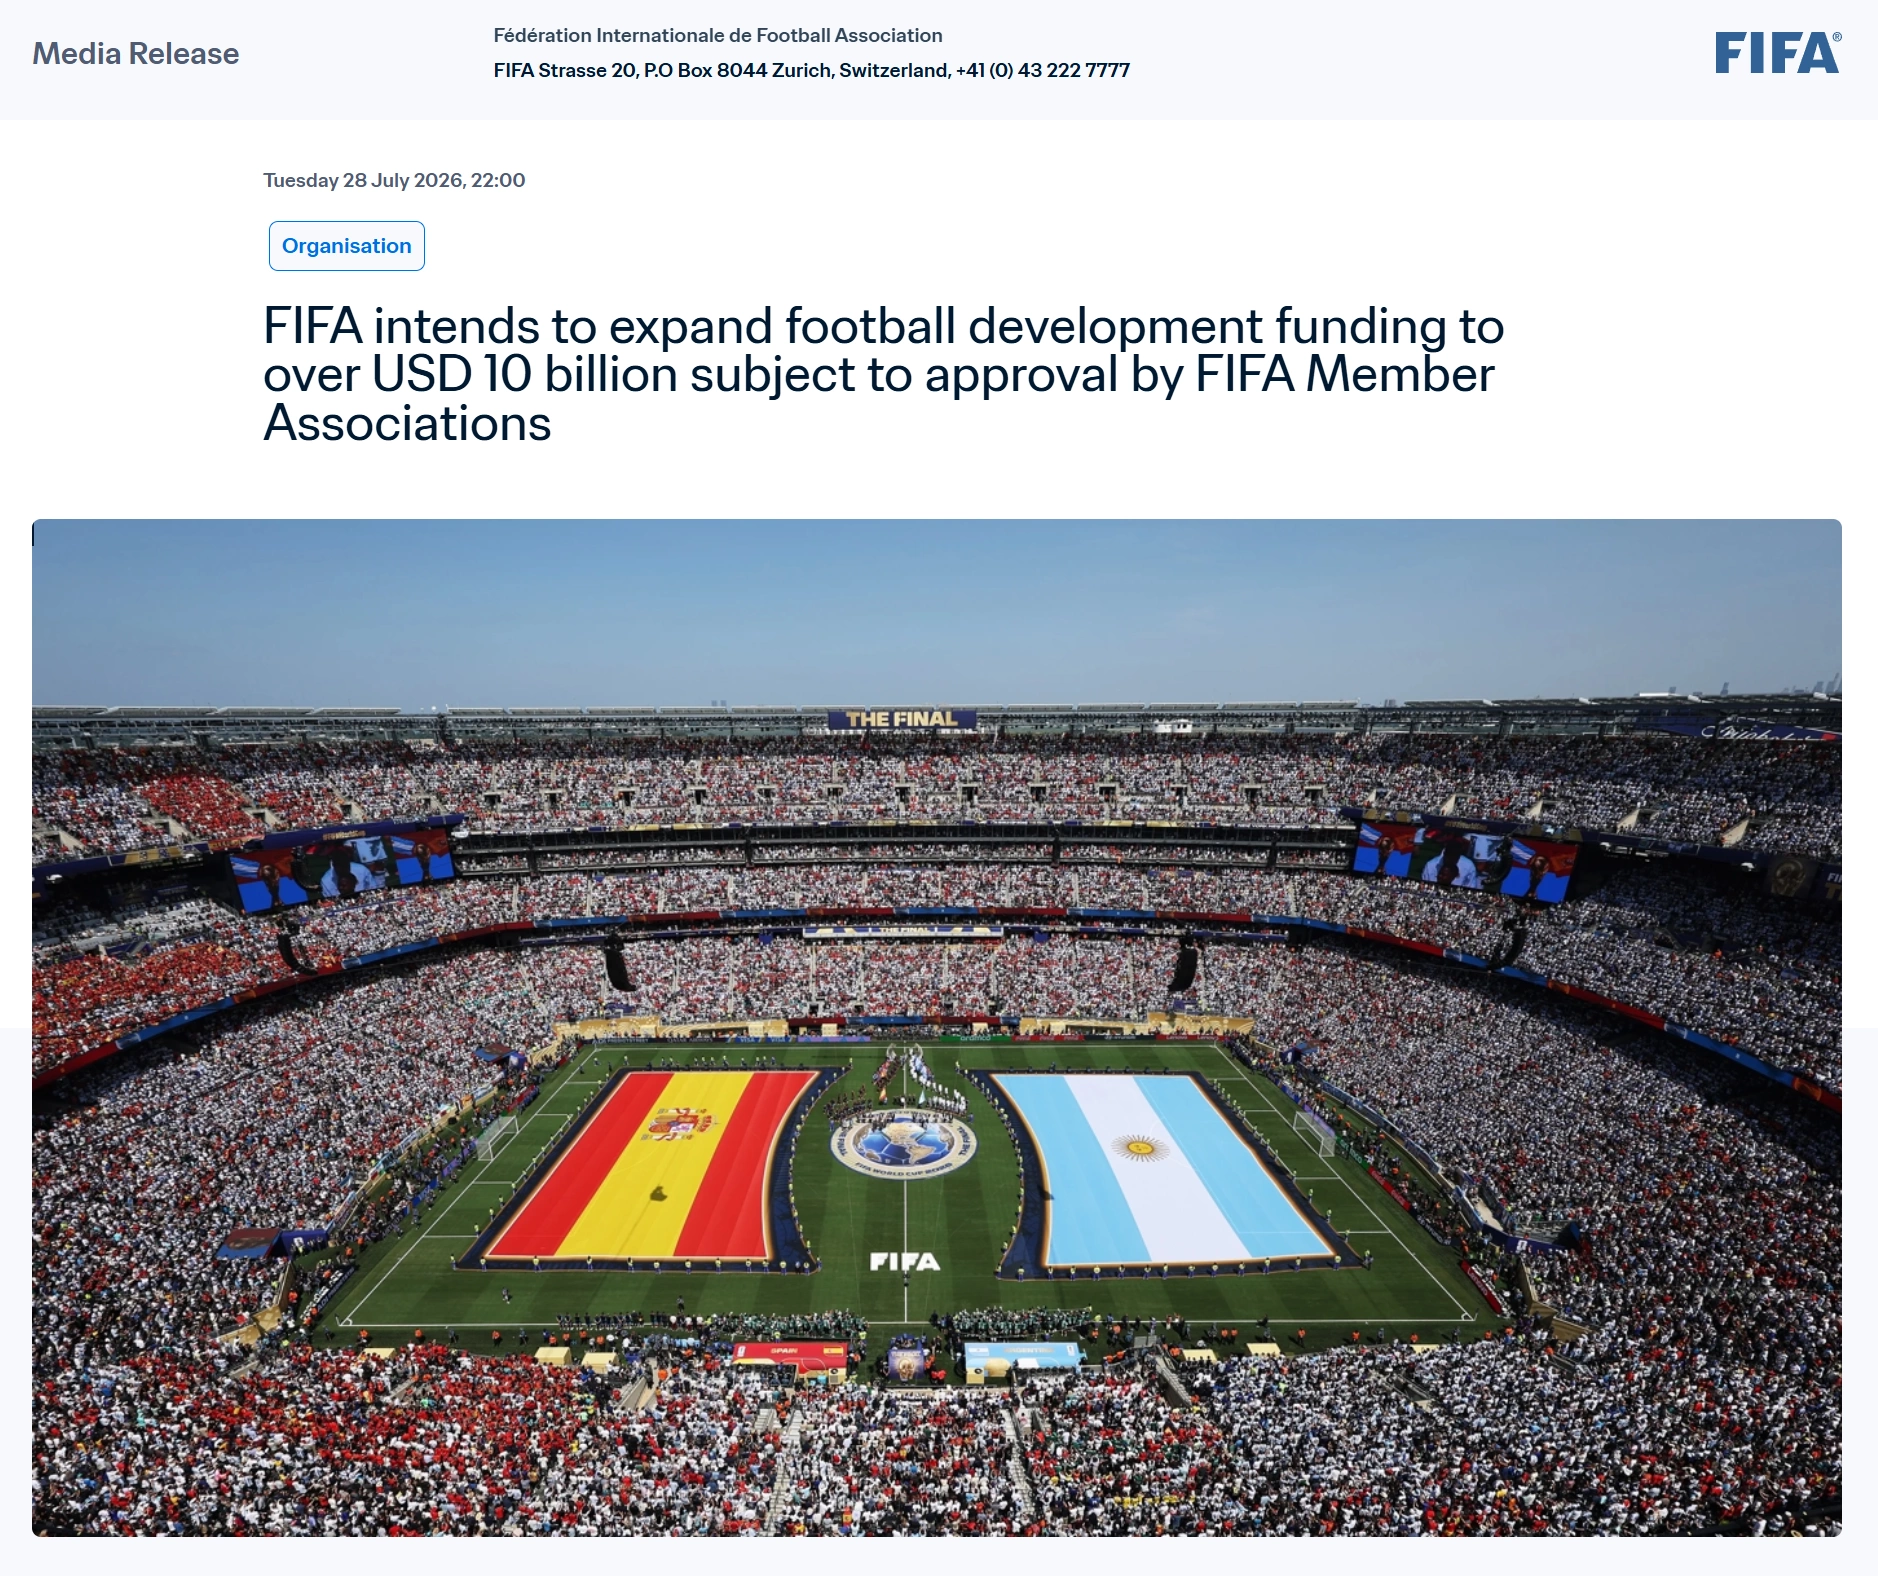Click the Media Release header label

pyautogui.click(x=136, y=54)
